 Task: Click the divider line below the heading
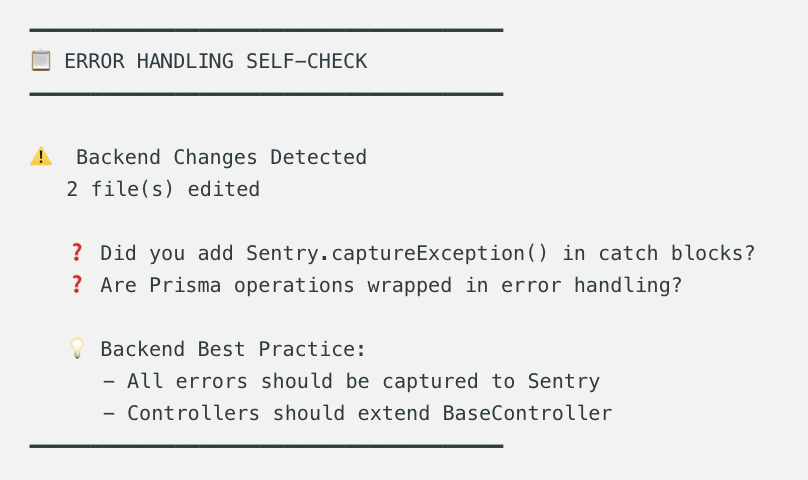pyautogui.click(x=266, y=94)
